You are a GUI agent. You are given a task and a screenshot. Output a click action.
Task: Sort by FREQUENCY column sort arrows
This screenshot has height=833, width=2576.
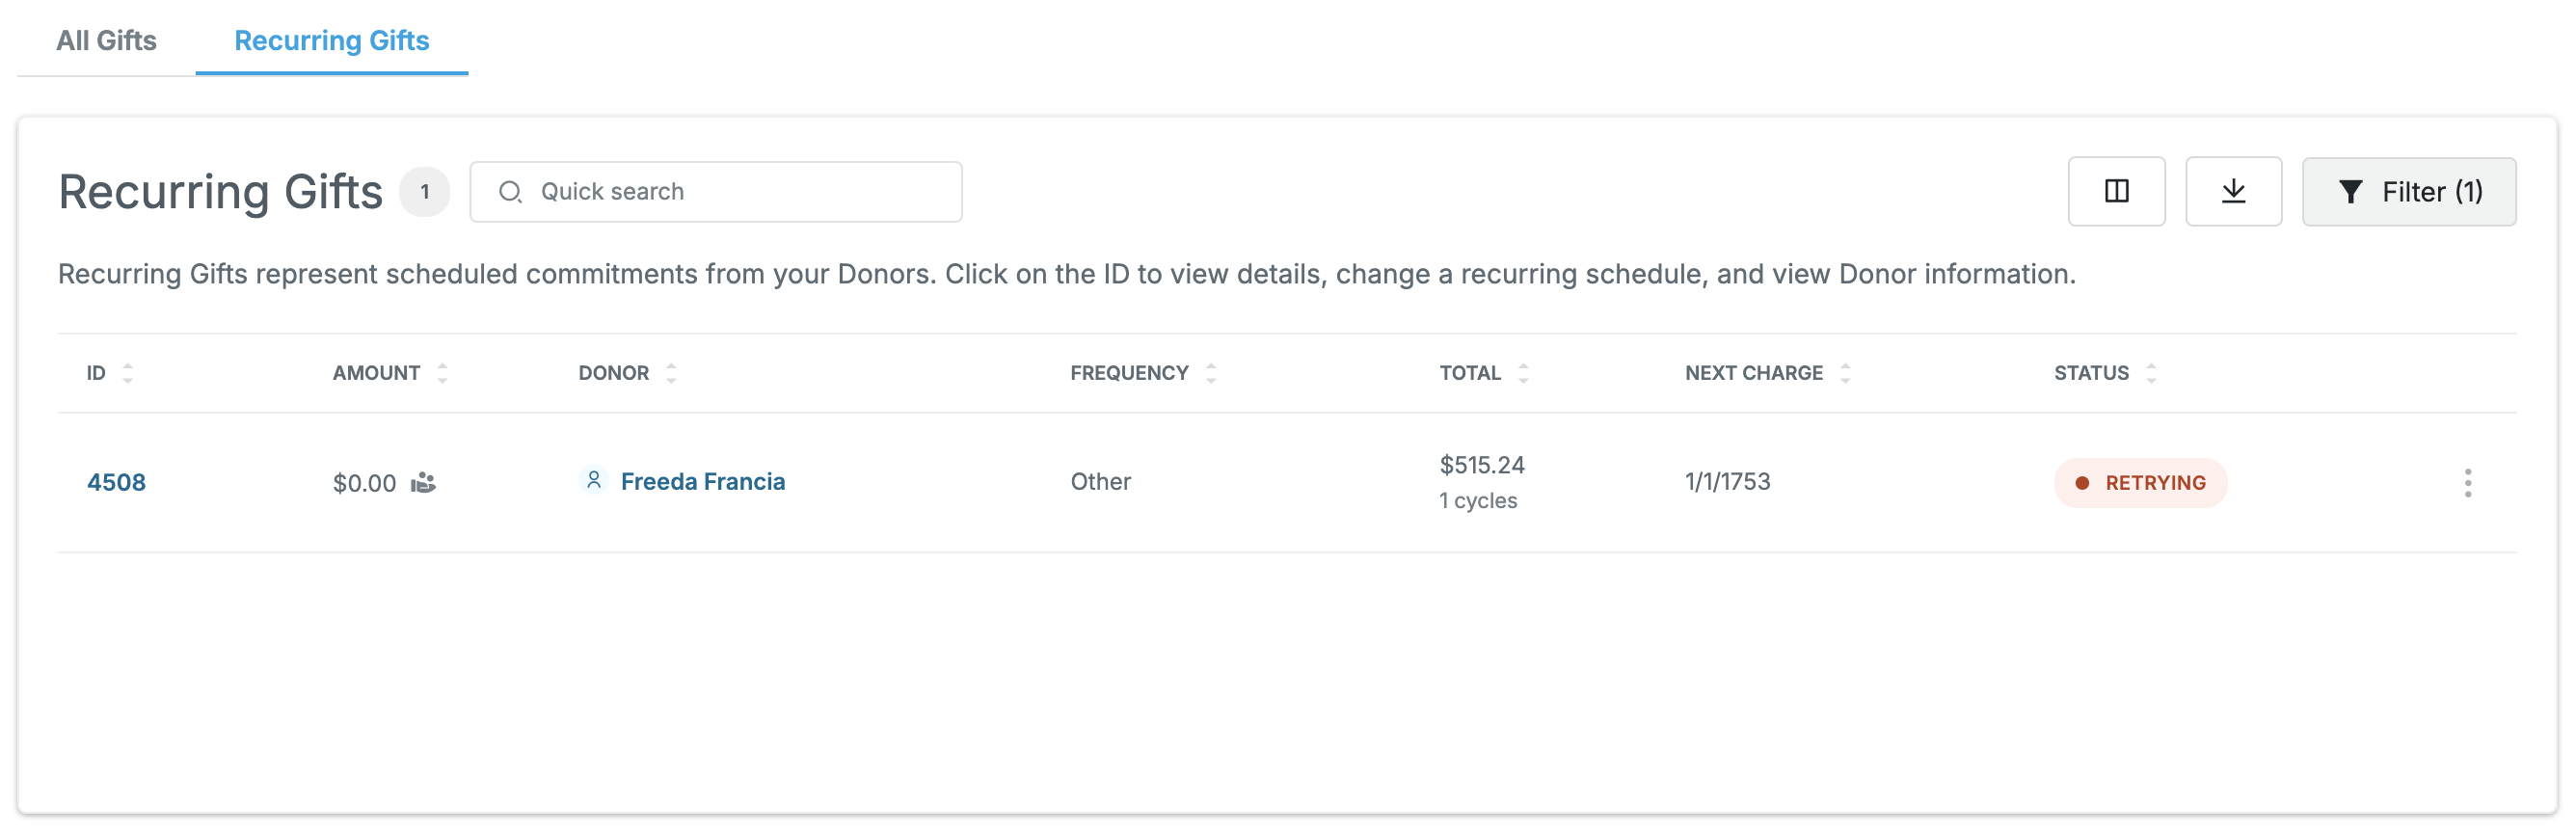1211,373
